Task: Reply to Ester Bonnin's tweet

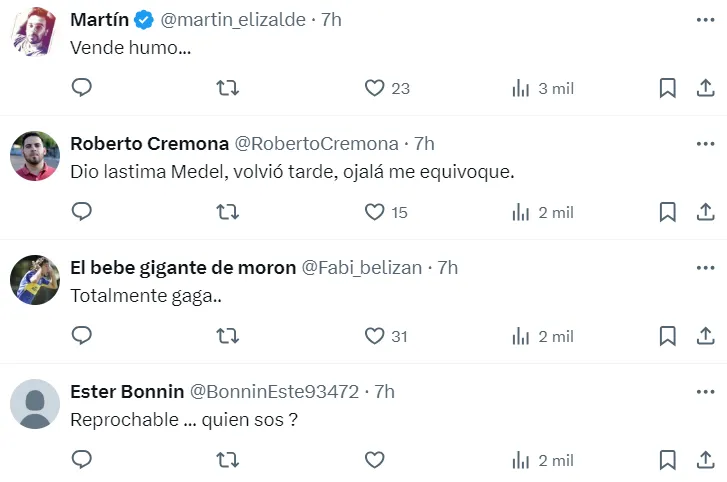Action: [82, 460]
